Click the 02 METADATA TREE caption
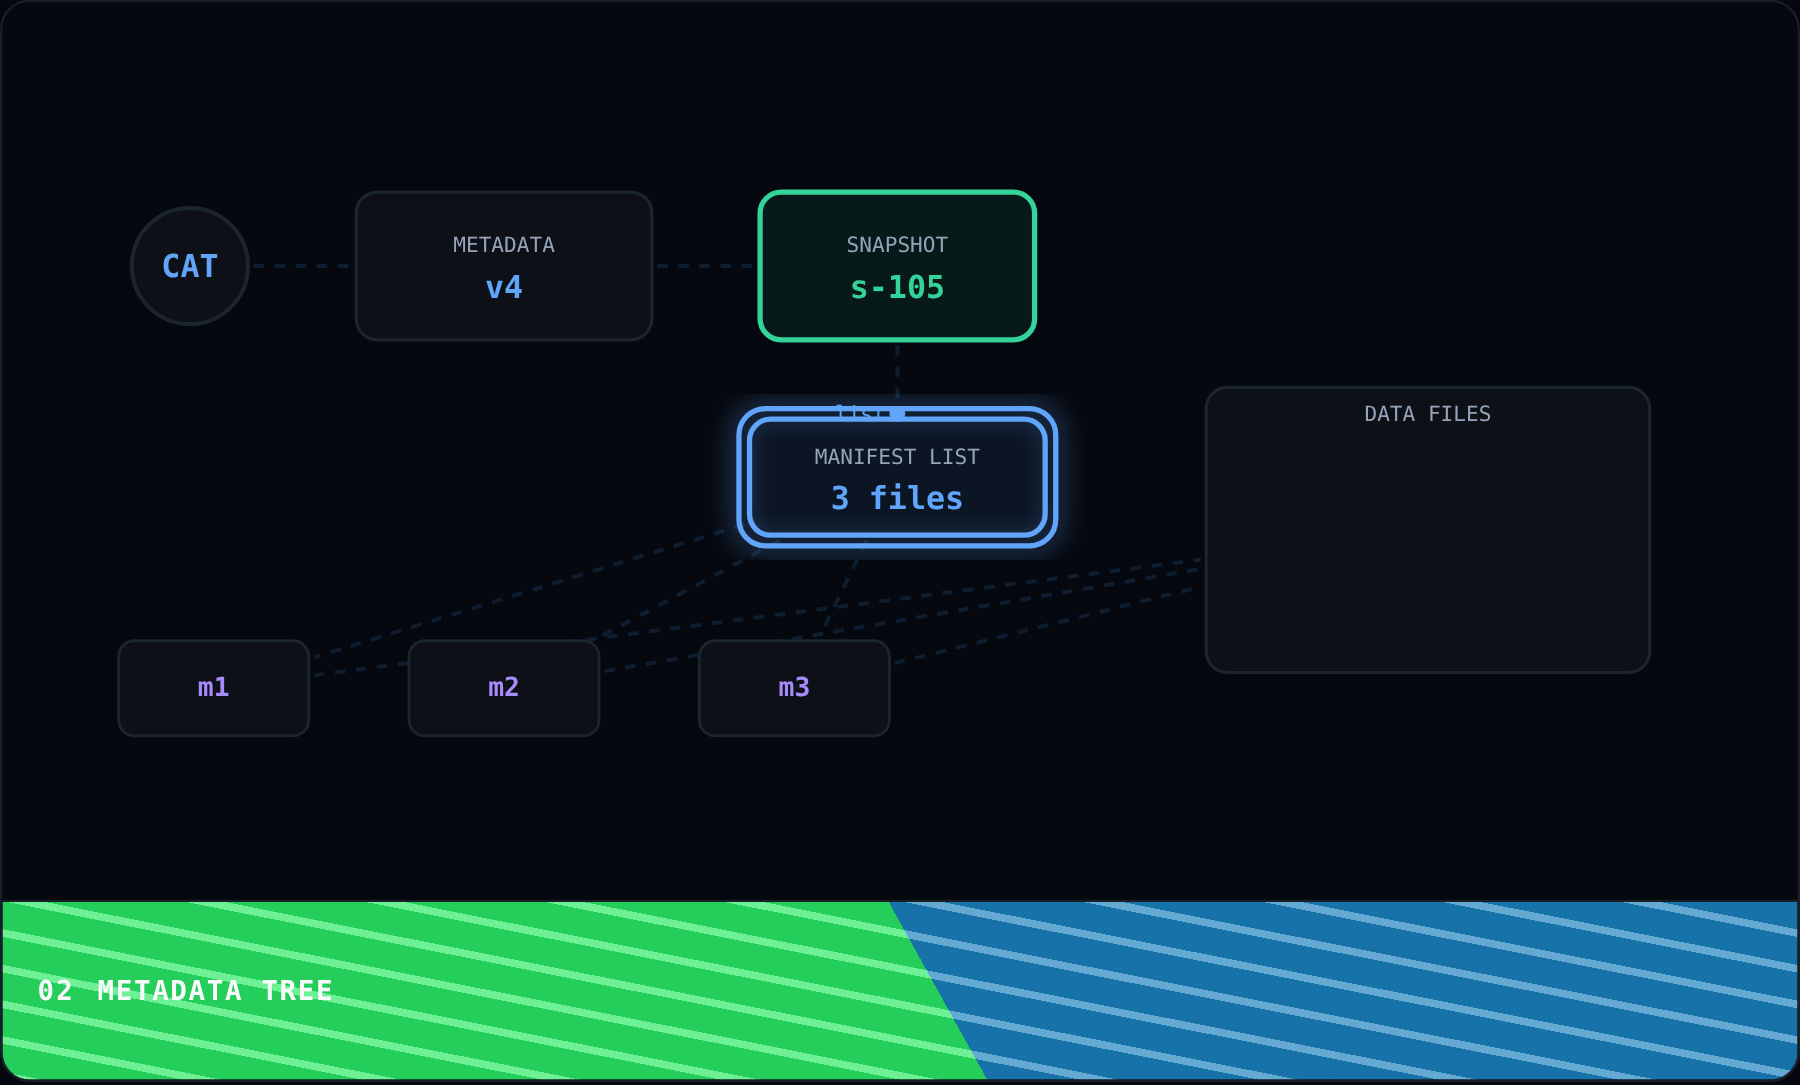The image size is (1800, 1085). pos(185,991)
